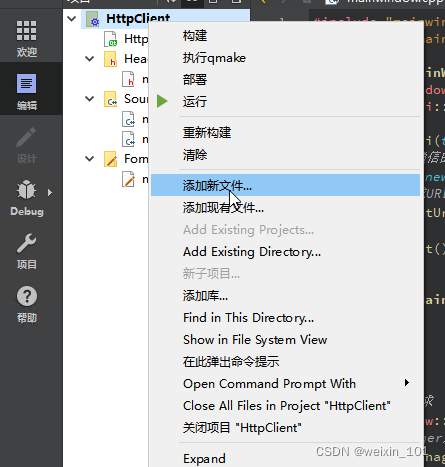Collapse the Headers folder

pos(89,59)
